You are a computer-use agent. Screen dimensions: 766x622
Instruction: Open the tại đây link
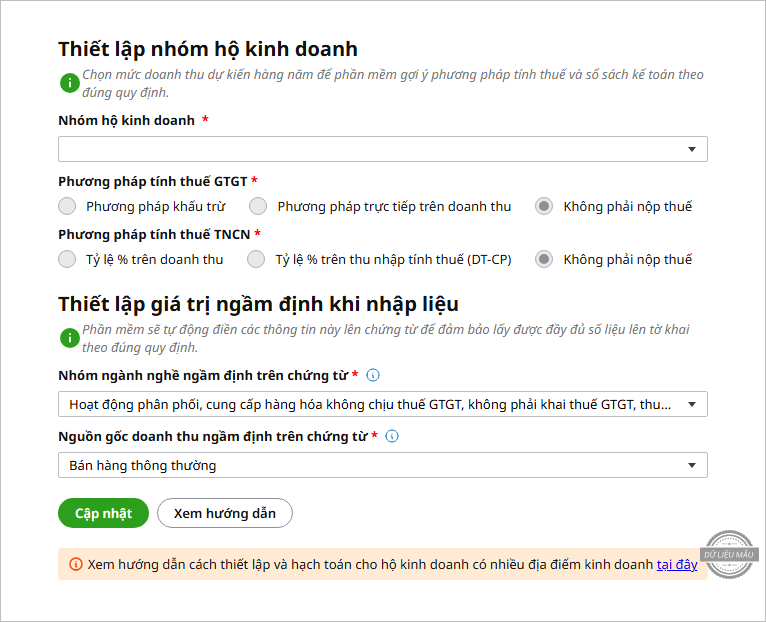pos(677,564)
